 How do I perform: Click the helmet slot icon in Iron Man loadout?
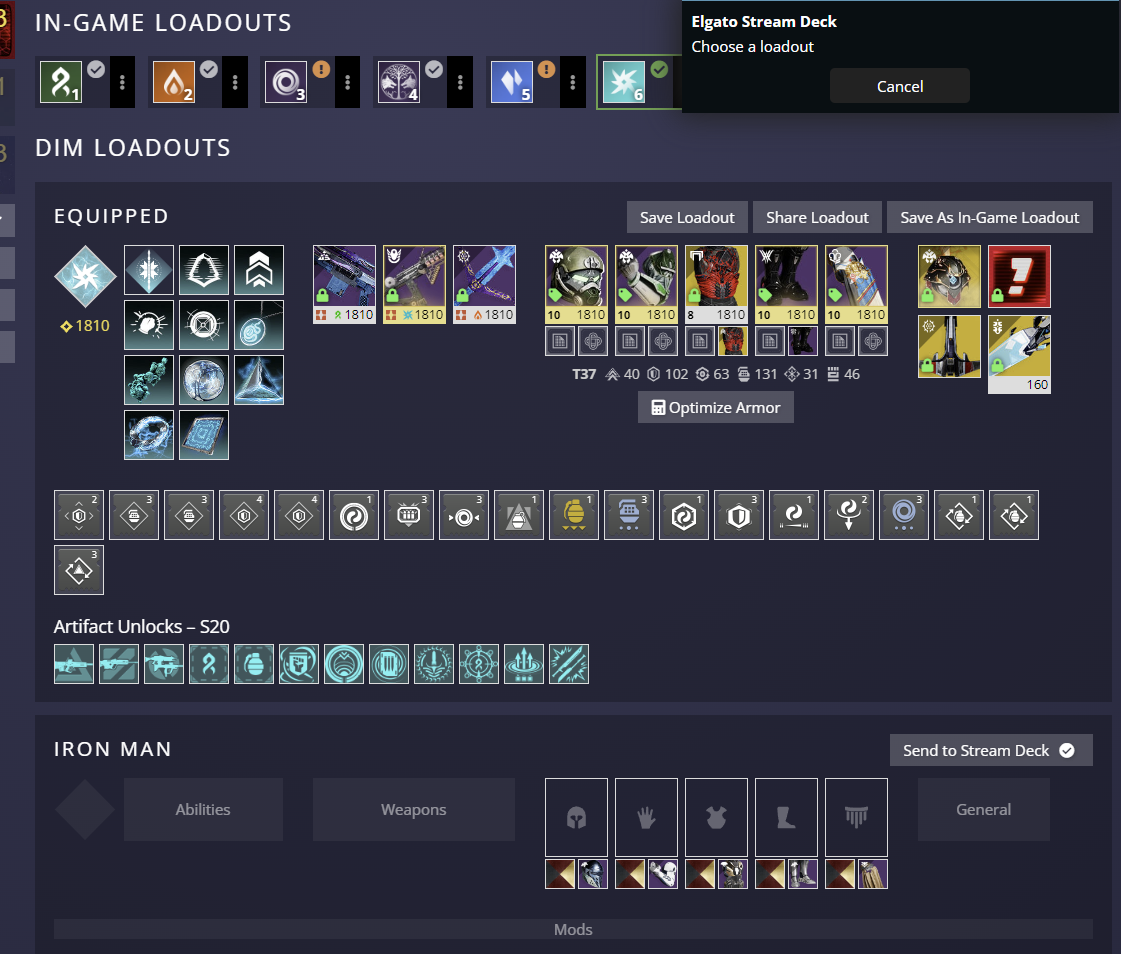click(x=575, y=817)
